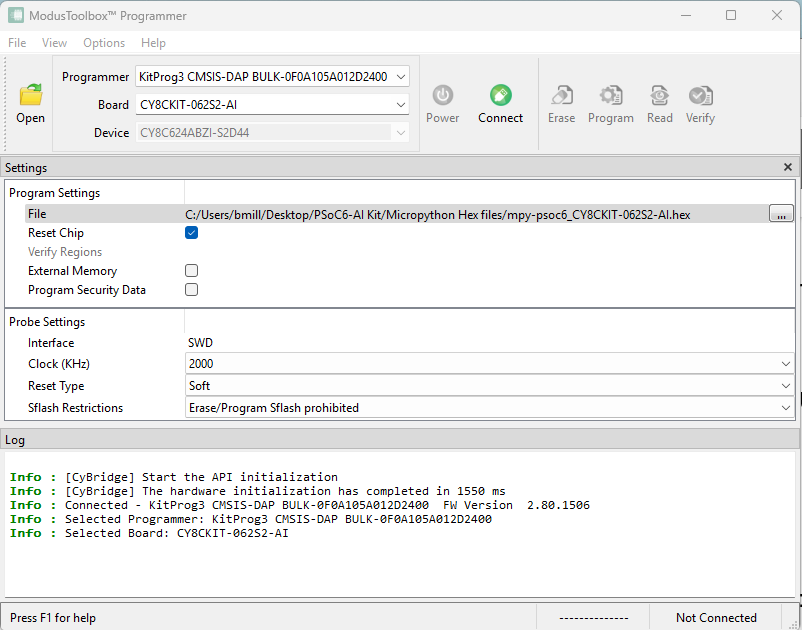The image size is (802, 630).
Task: Close the Settings panel
Action: click(788, 167)
